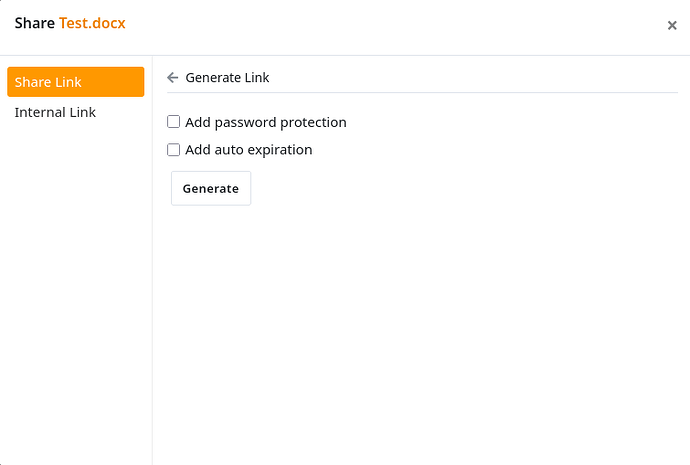Switch to the Internal Link tab
Image resolution: width=690 pixels, height=465 pixels.
55,112
